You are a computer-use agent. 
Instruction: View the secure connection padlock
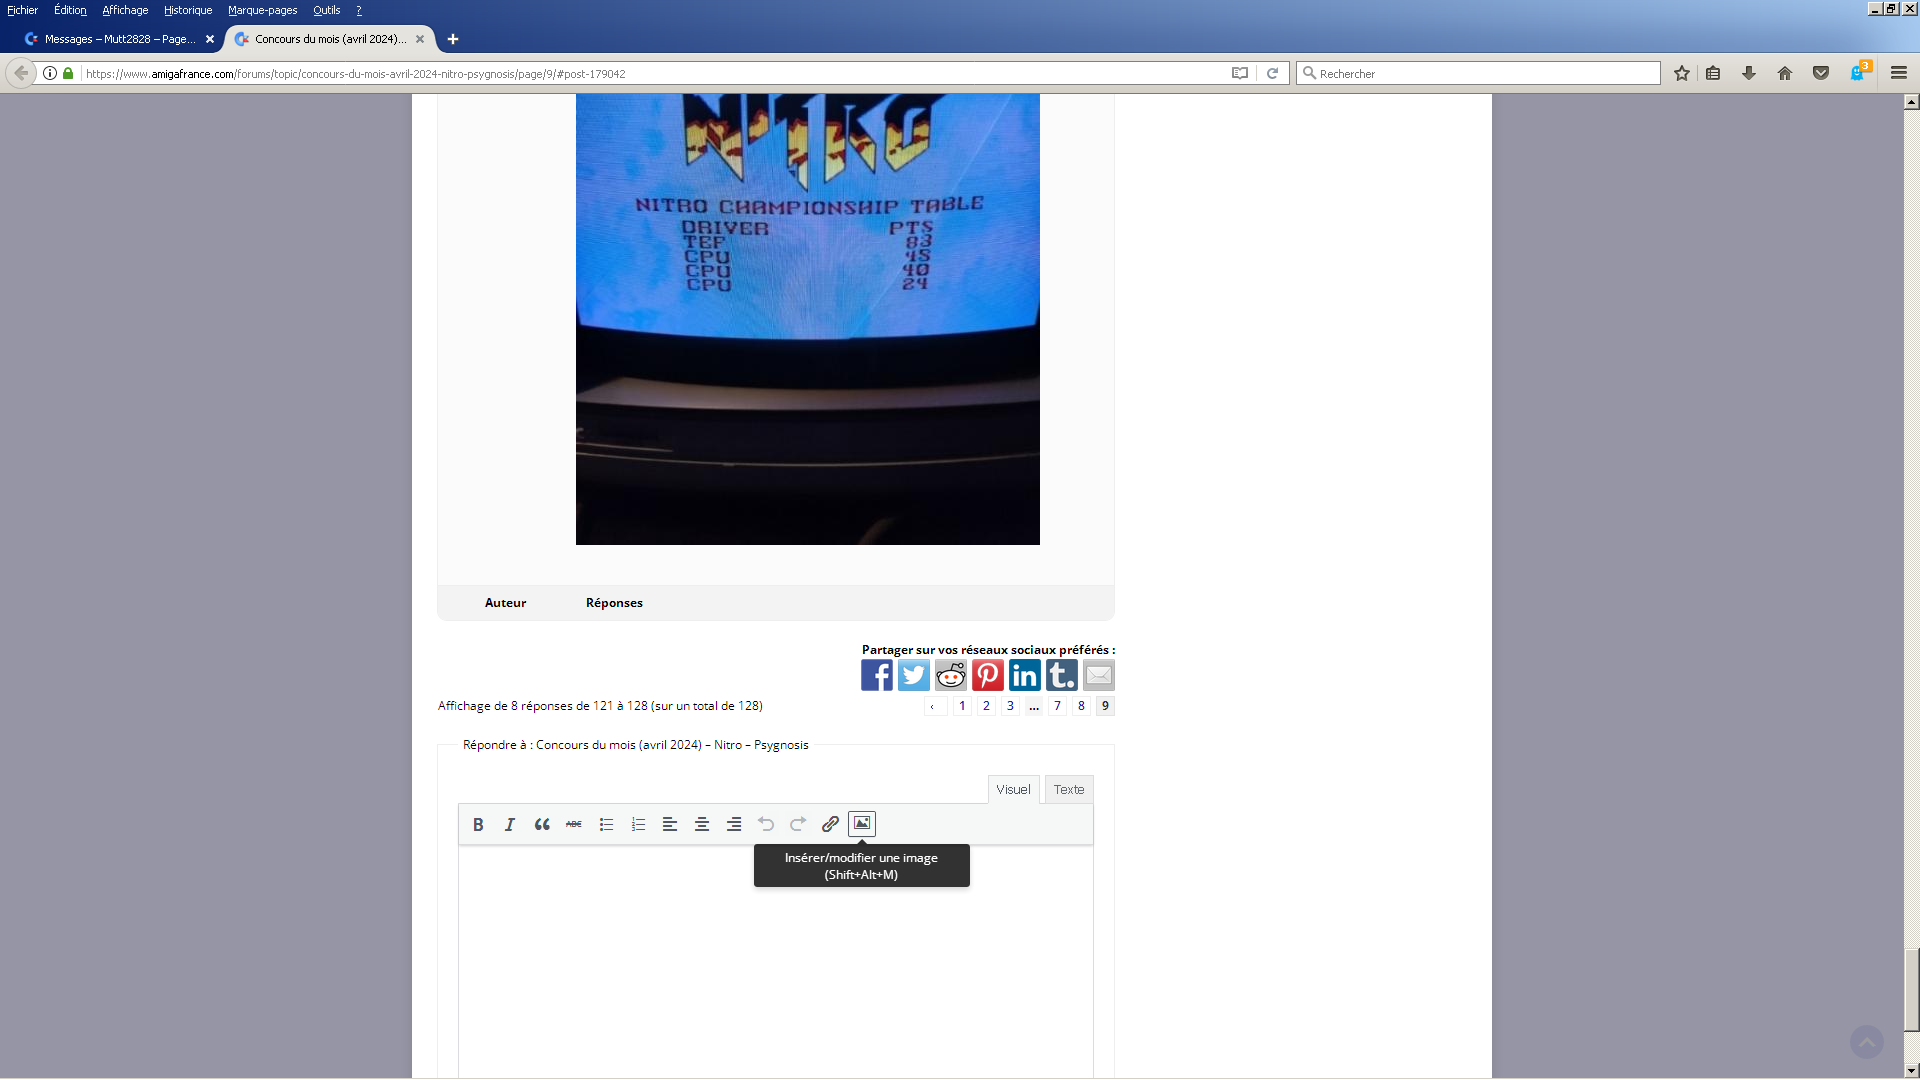point(68,73)
